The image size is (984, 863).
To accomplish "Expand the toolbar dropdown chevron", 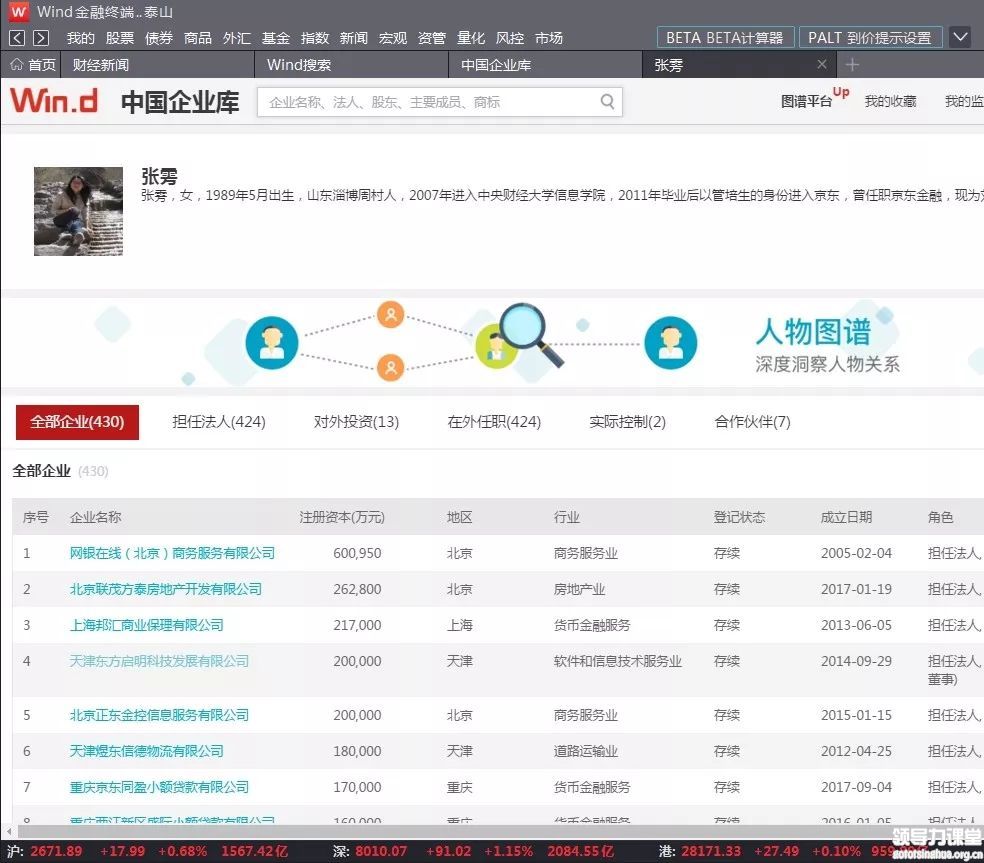I will click(960, 38).
